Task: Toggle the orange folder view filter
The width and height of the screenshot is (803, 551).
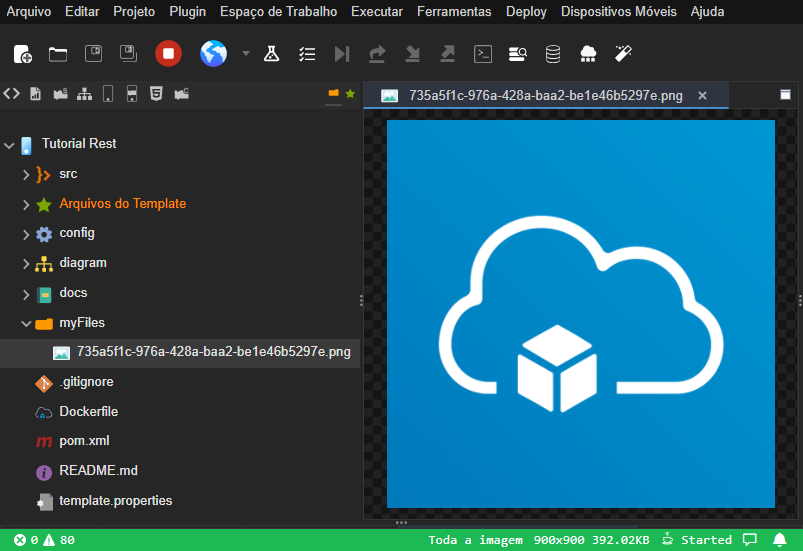Action: pos(333,93)
